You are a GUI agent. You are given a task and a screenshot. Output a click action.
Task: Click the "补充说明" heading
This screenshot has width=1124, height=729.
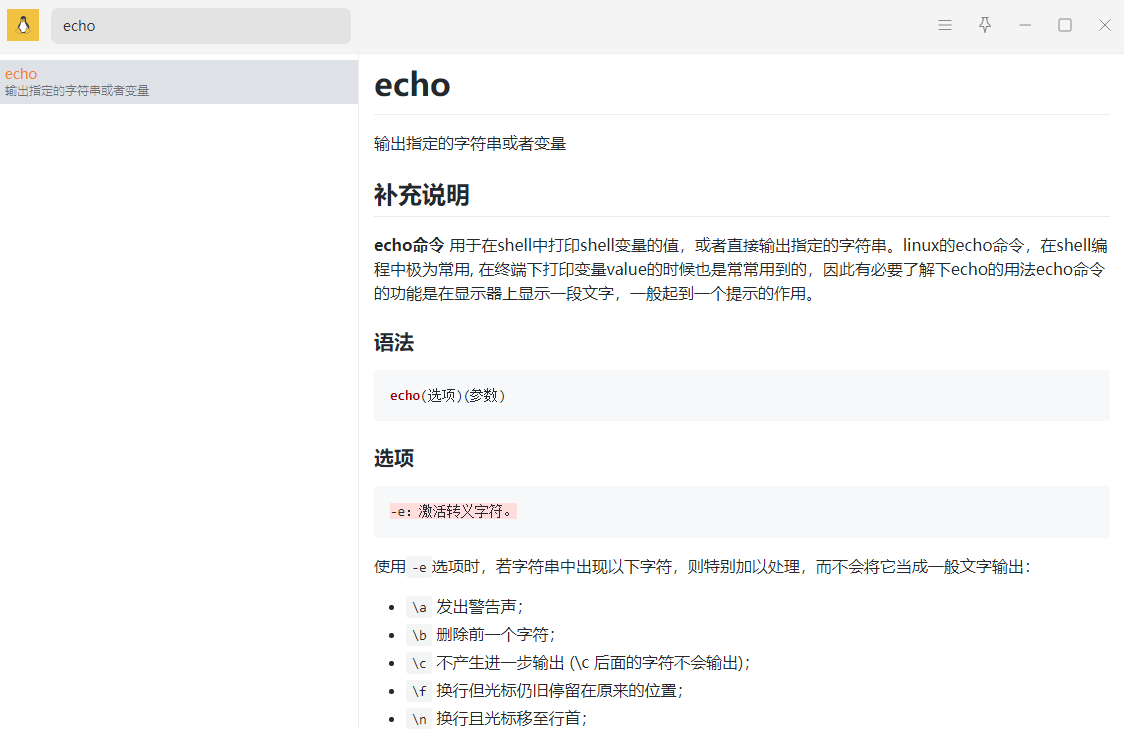(422, 195)
